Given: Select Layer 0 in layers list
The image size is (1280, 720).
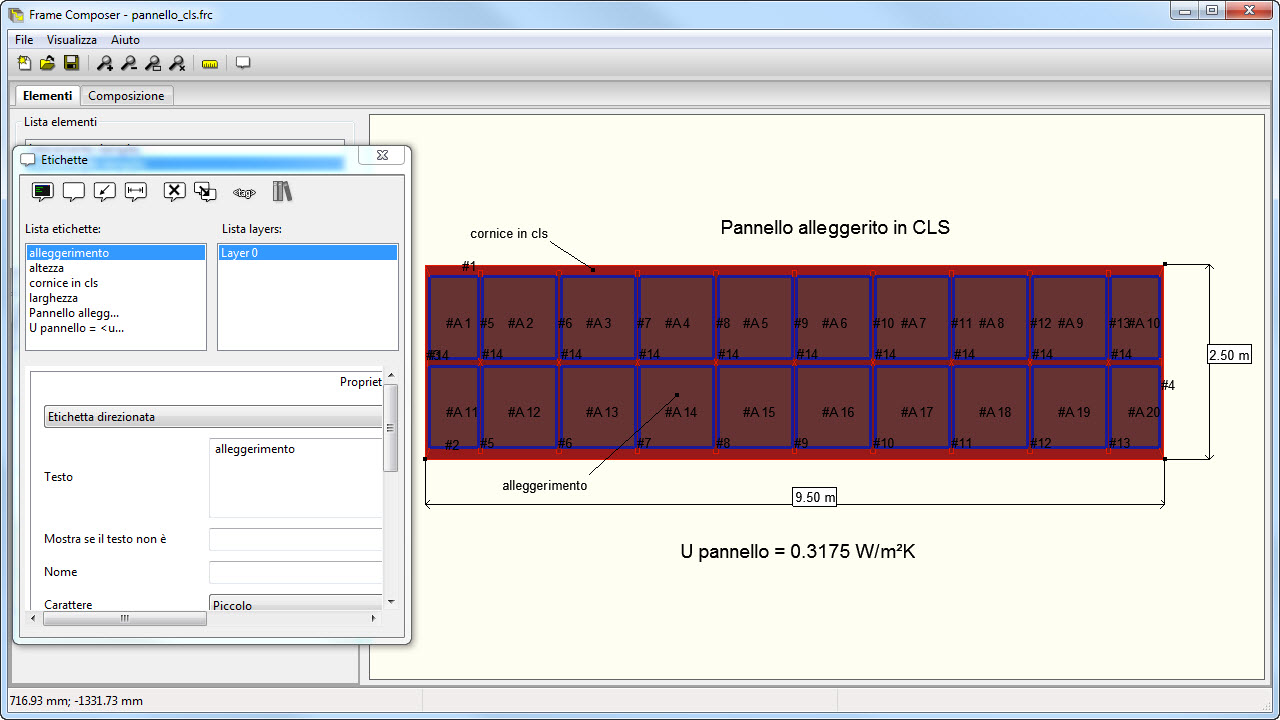Looking at the screenshot, I should tap(240, 253).
